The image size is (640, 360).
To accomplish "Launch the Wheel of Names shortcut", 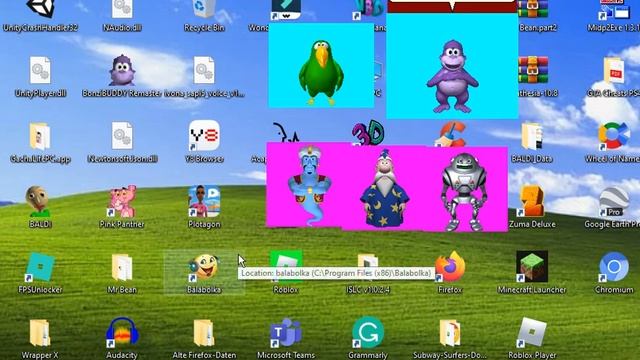I will [x=614, y=136].
